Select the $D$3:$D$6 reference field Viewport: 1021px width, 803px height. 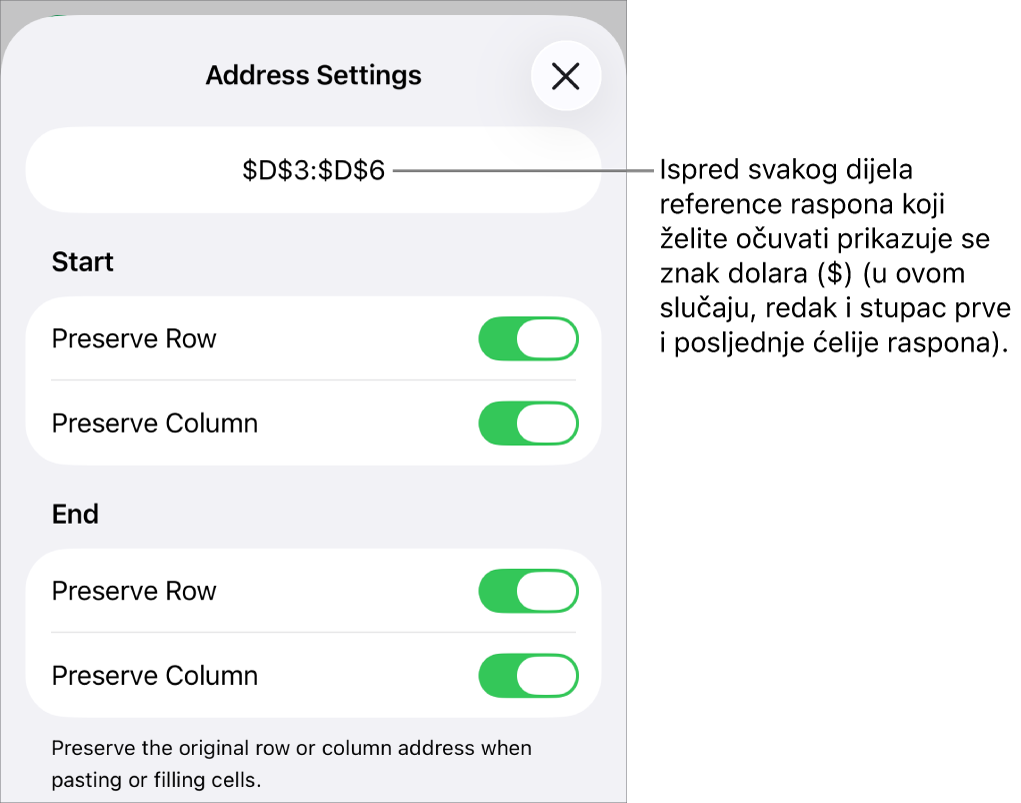[313, 170]
